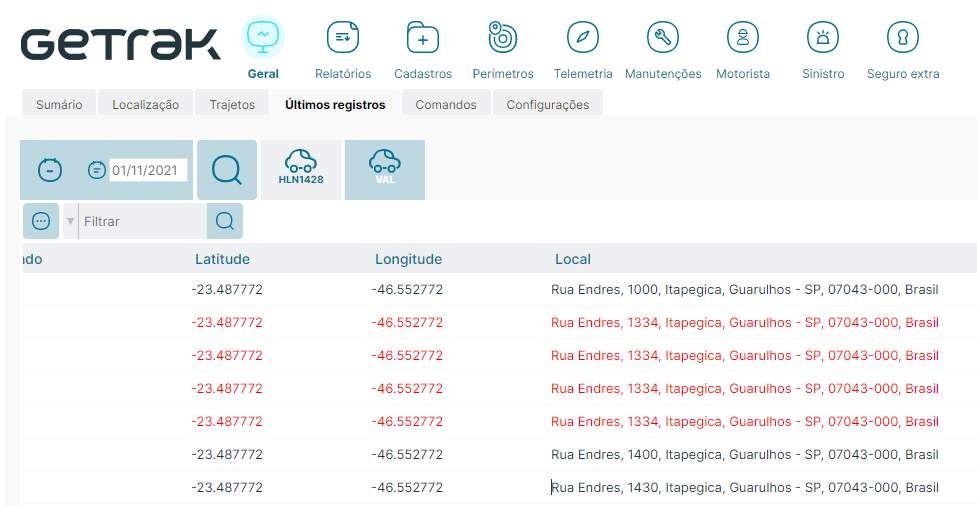The width and height of the screenshot is (977, 506).
Task: Click longitude in Rua Endres, 1430 row
Action: click(407, 487)
